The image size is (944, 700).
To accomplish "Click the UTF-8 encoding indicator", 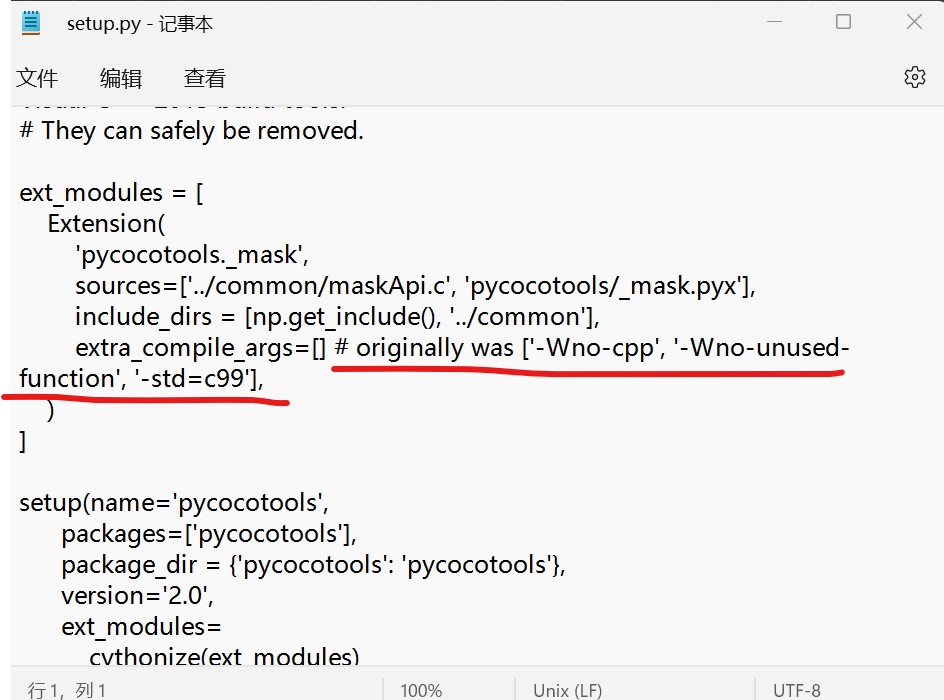I will [797, 689].
